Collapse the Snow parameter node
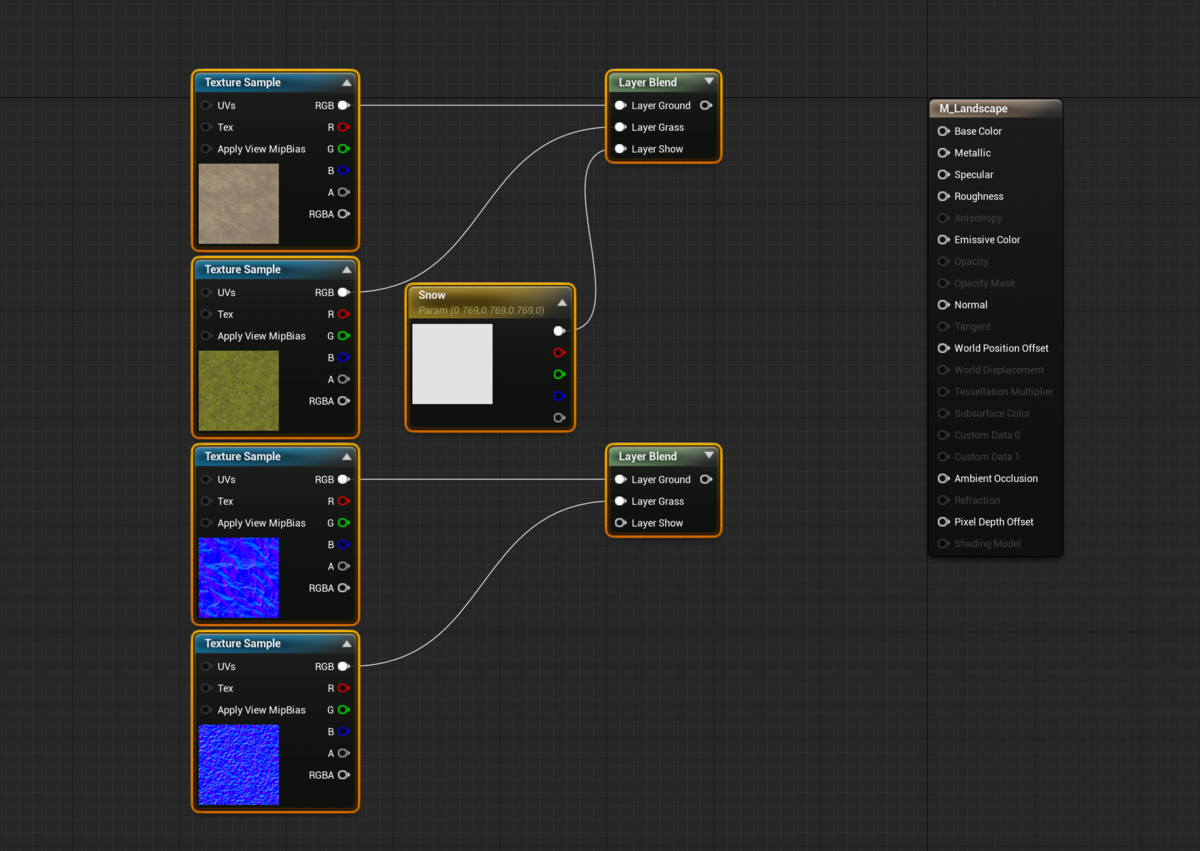Image resolution: width=1200 pixels, height=851 pixels. [x=562, y=302]
